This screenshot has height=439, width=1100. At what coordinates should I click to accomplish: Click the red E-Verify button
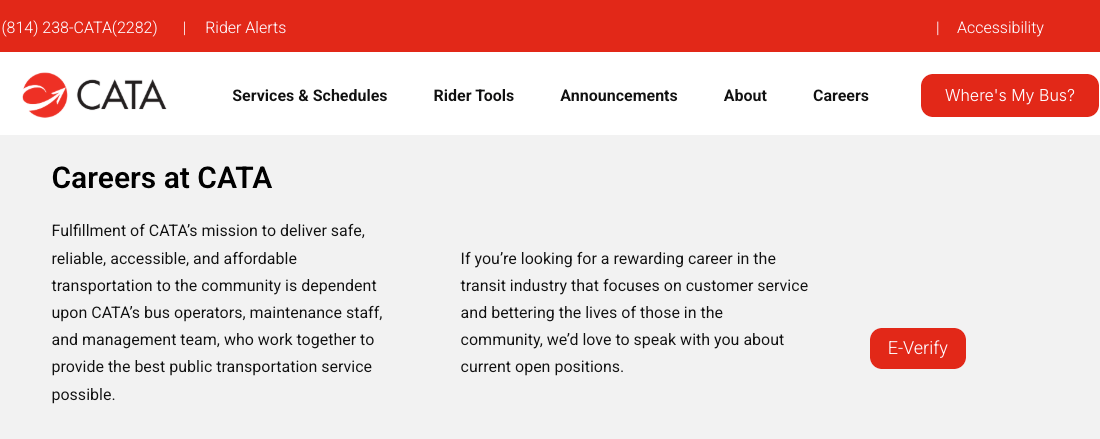coord(918,349)
